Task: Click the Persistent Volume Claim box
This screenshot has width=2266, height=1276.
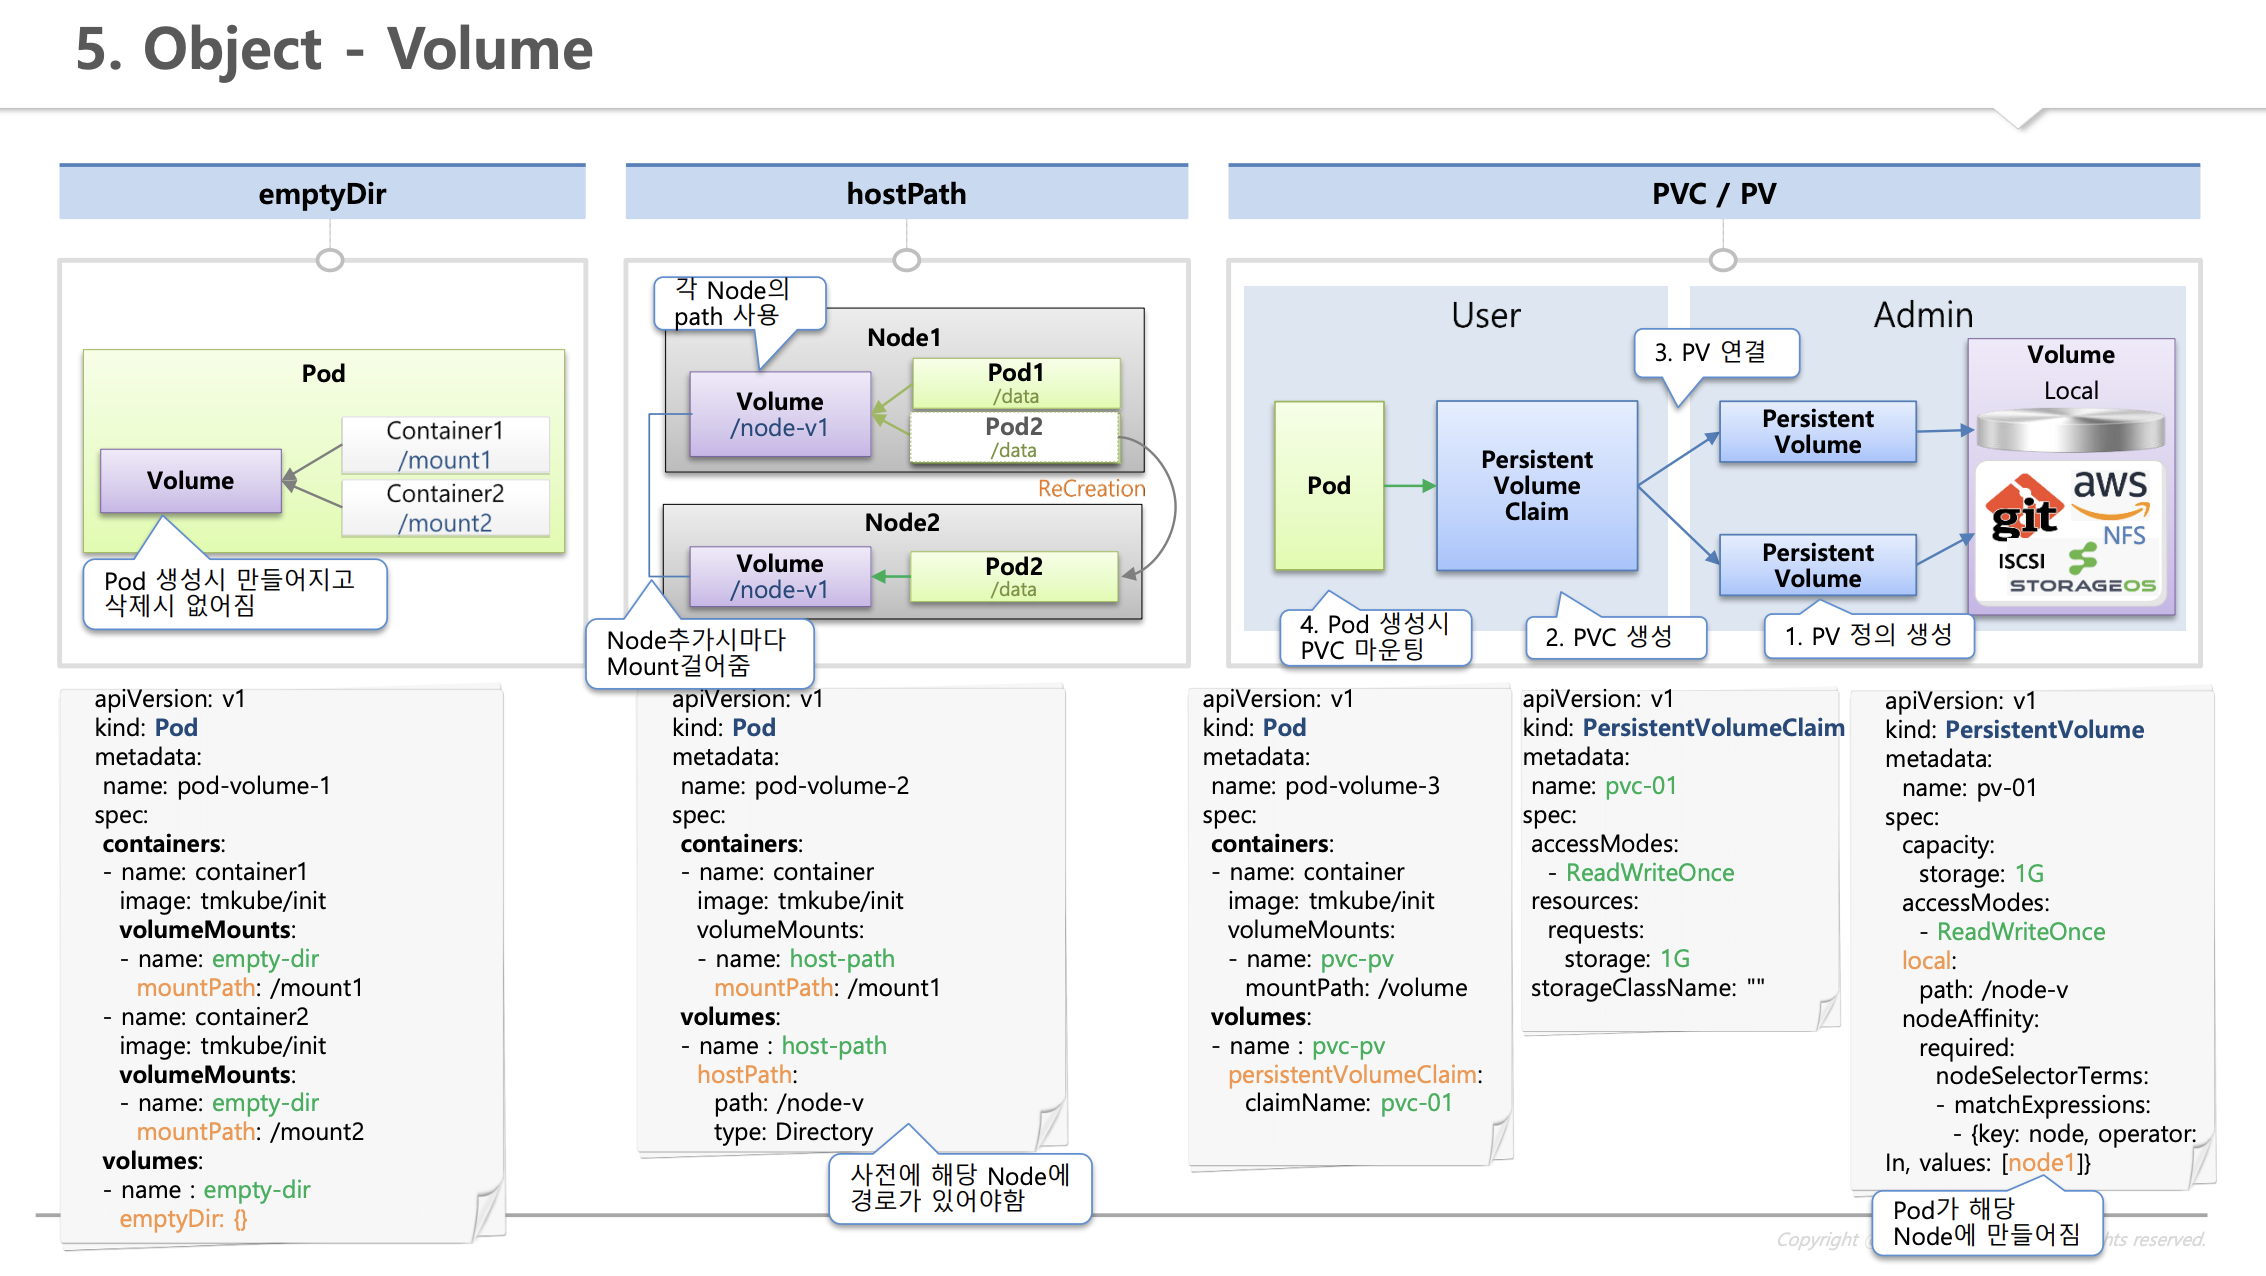Action: pos(1537,485)
